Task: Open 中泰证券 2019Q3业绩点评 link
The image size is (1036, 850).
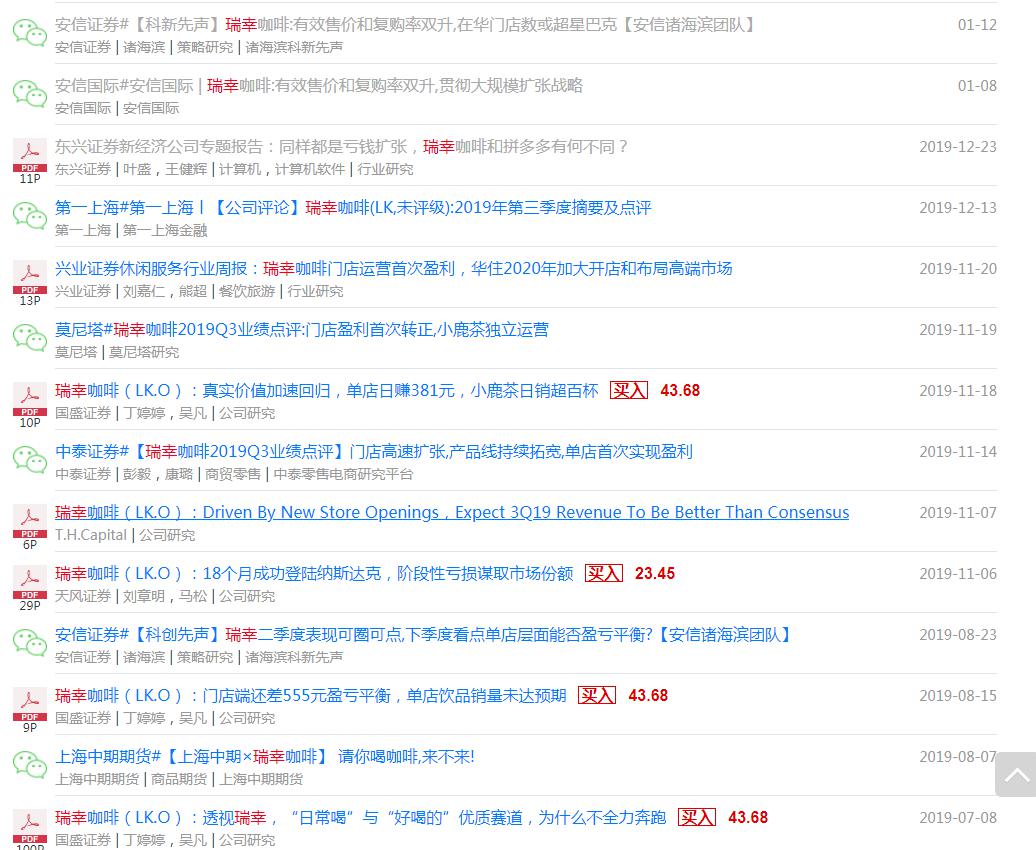Action: 374,452
